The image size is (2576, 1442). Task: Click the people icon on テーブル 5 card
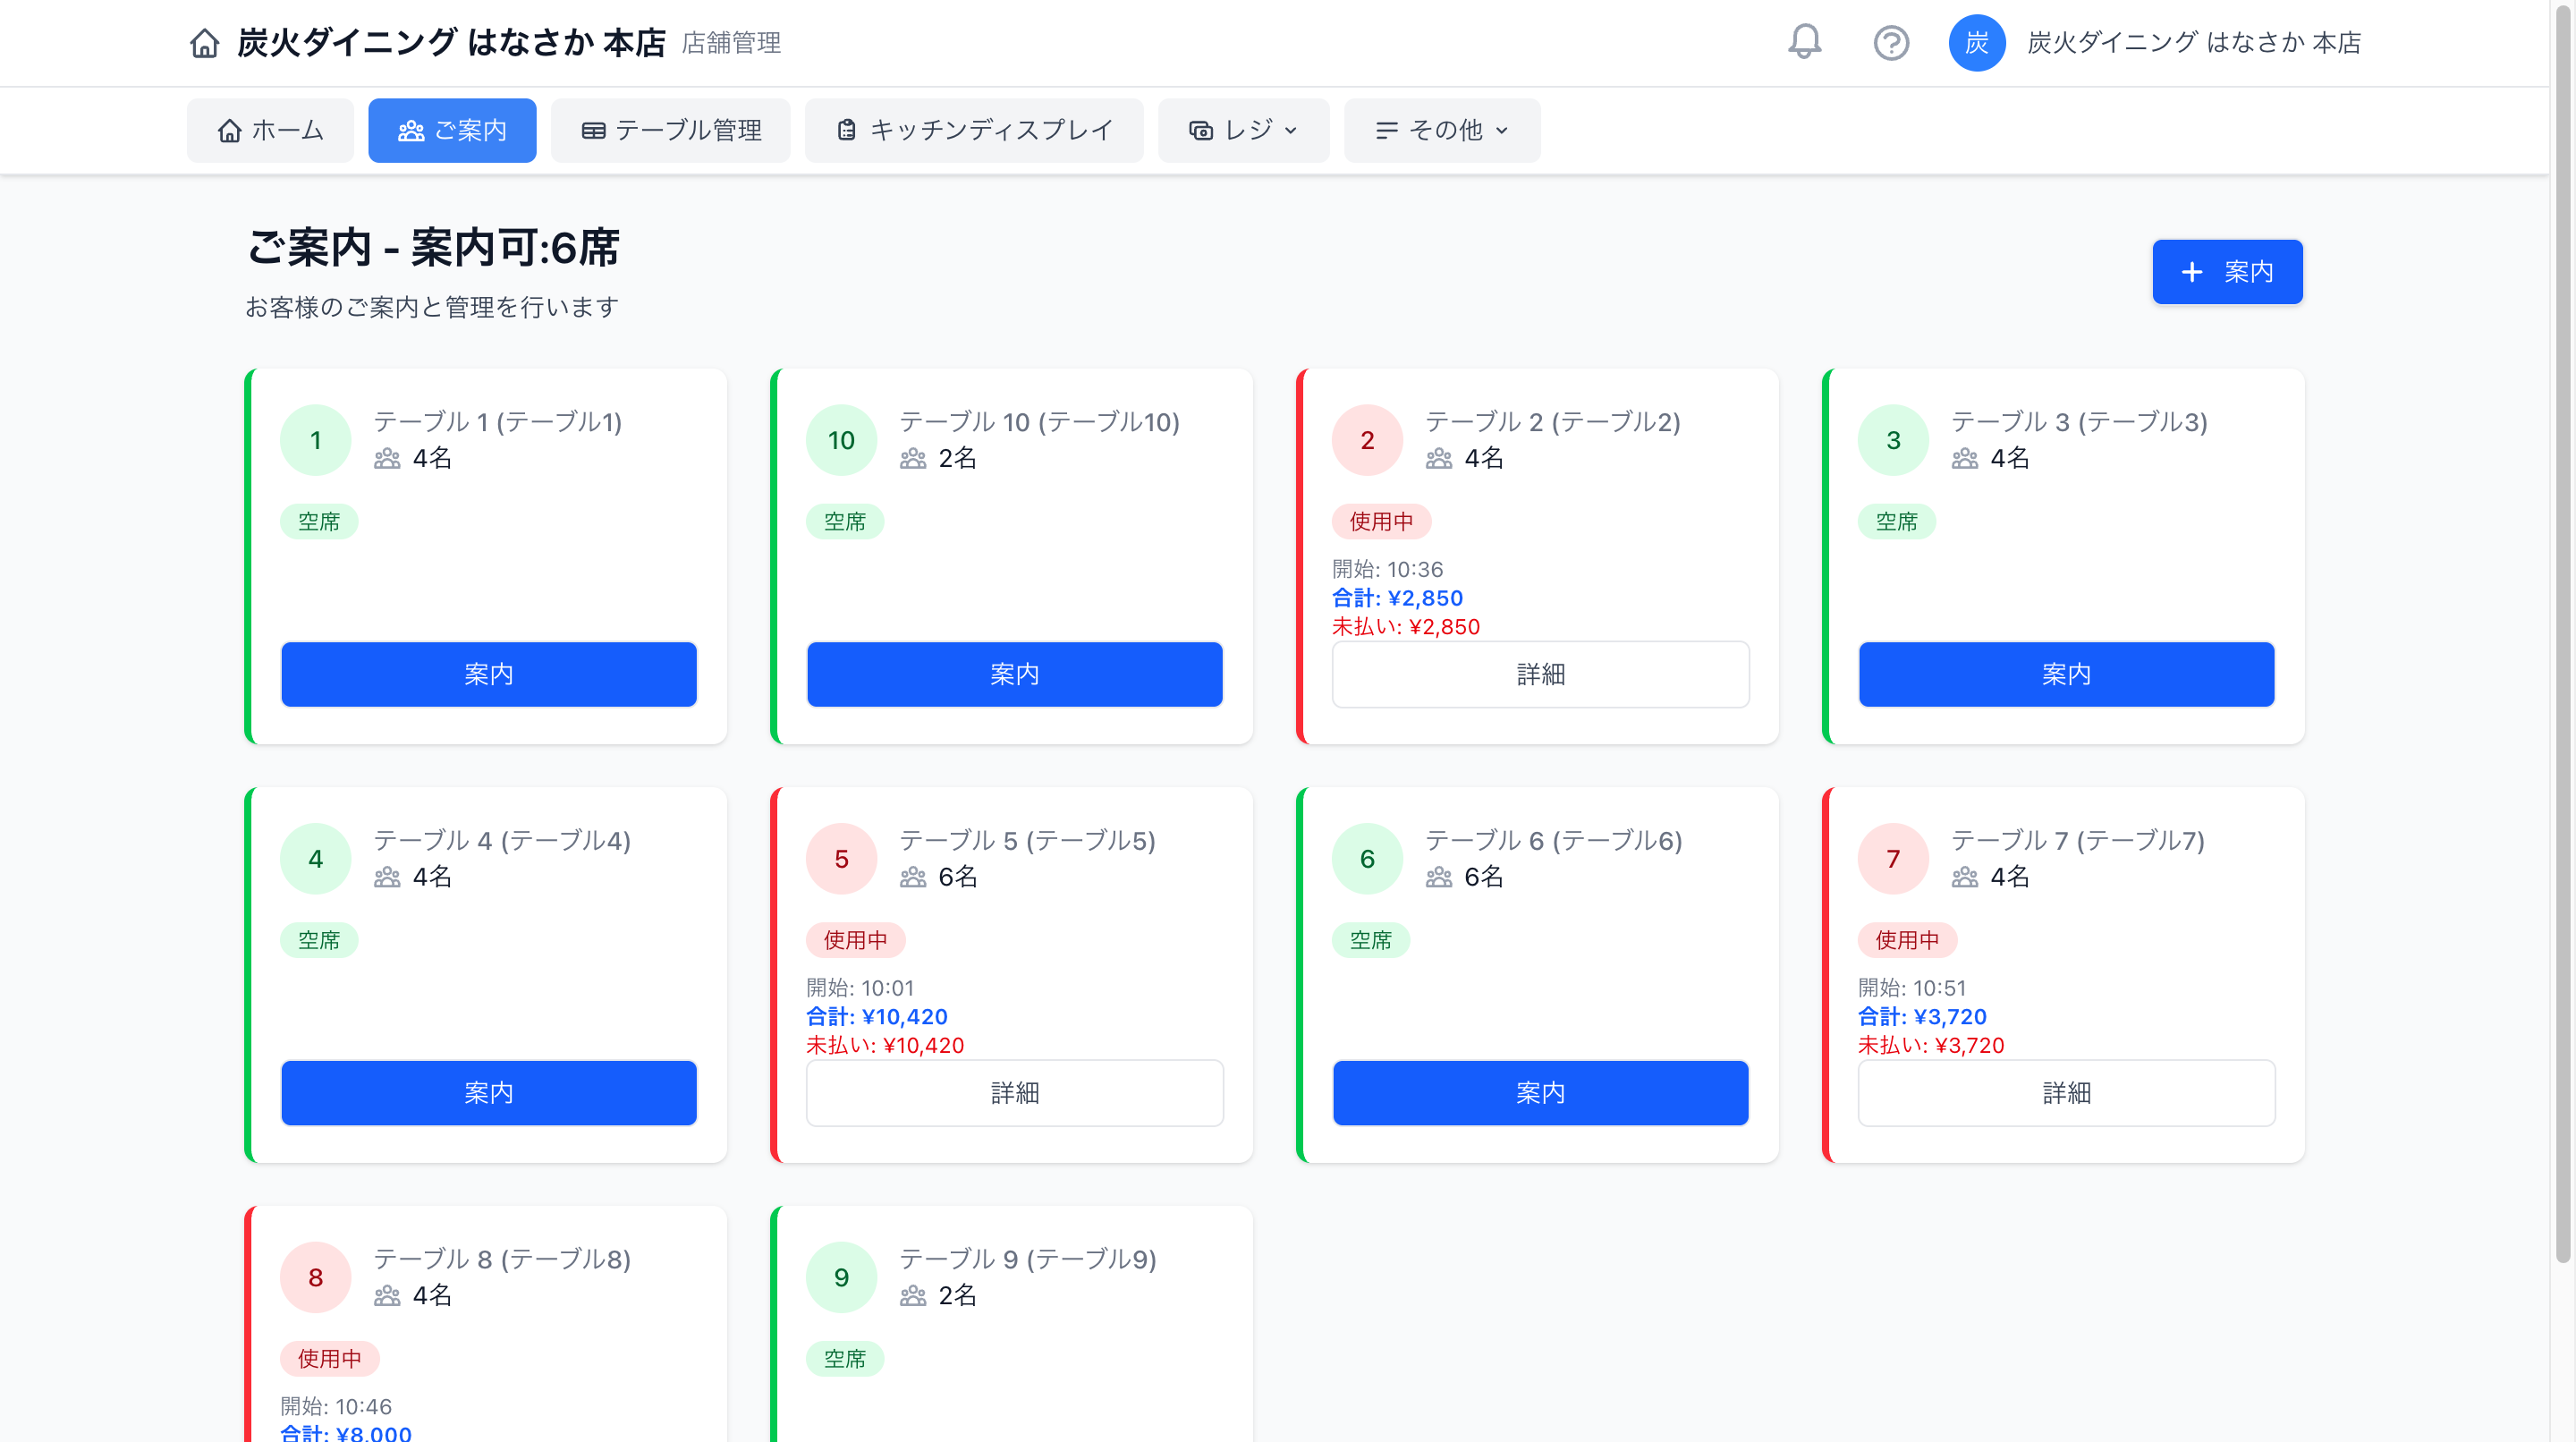[913, 878]
